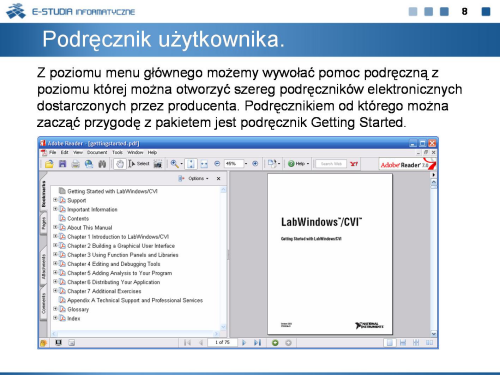Click the Save floppy disk icon
The width and height of the screenshot is (500, 375).
click(x=62, y=164)
